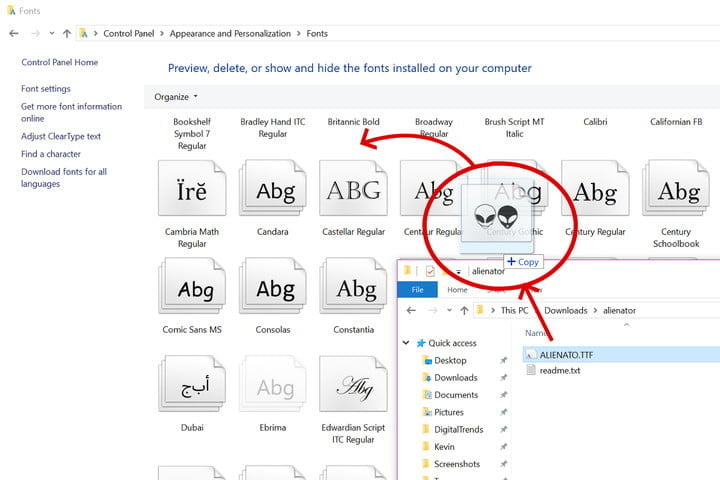Open the Font settings link
The height and width of the screenshot is (480, 720).
coord(46,89)
